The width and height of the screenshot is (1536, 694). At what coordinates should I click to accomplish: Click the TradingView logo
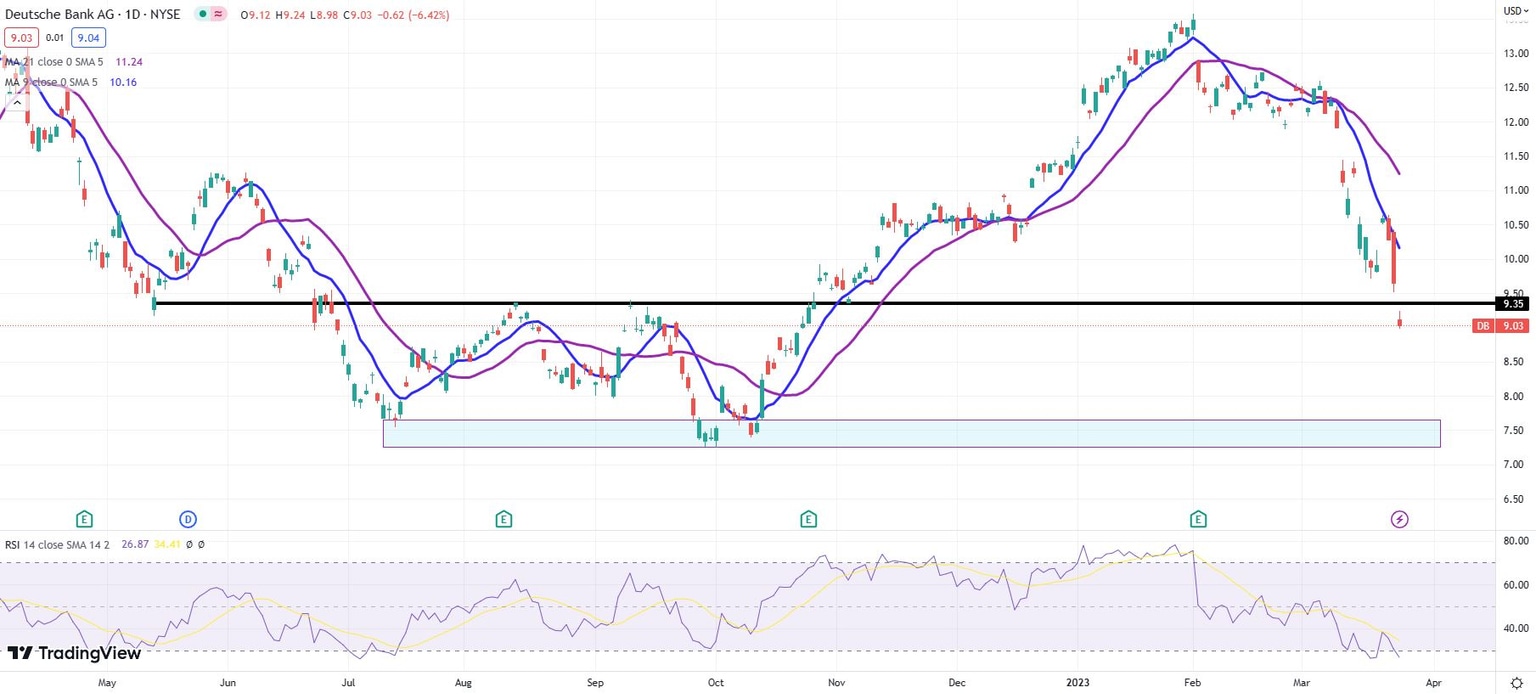[74, 653]
